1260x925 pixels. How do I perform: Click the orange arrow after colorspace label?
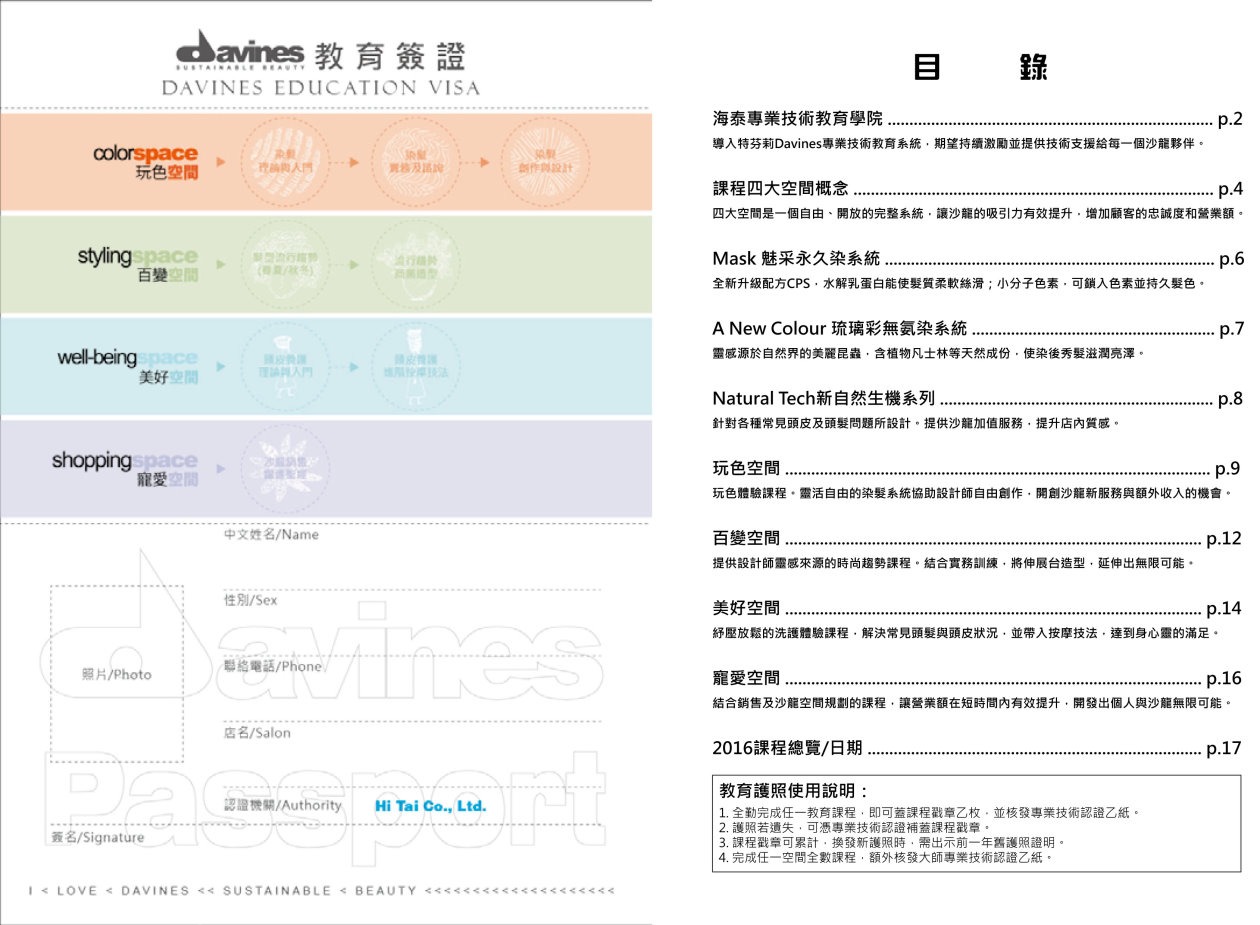point(221,161)
